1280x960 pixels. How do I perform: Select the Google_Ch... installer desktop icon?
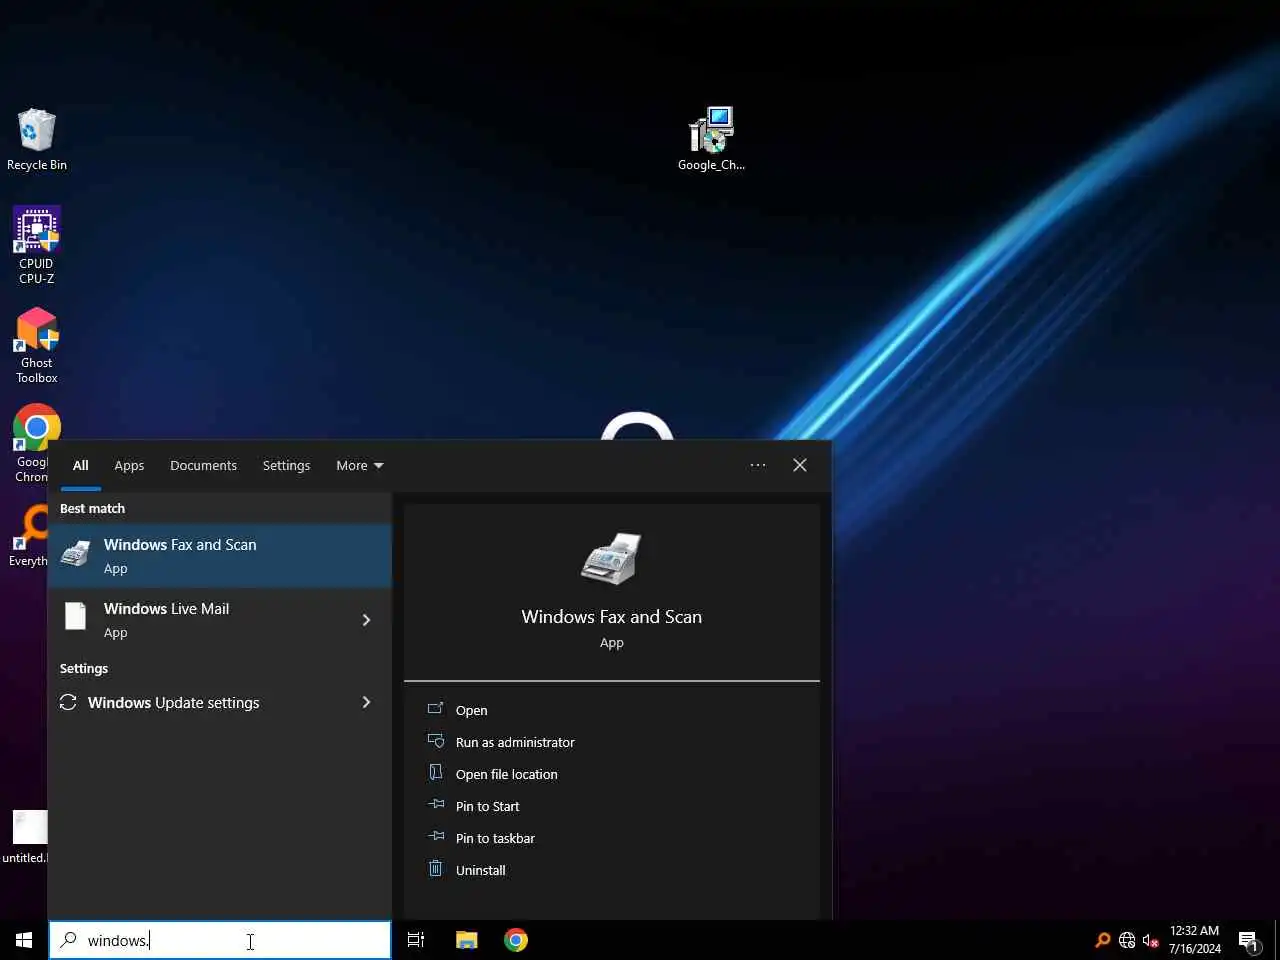(711, 139)
